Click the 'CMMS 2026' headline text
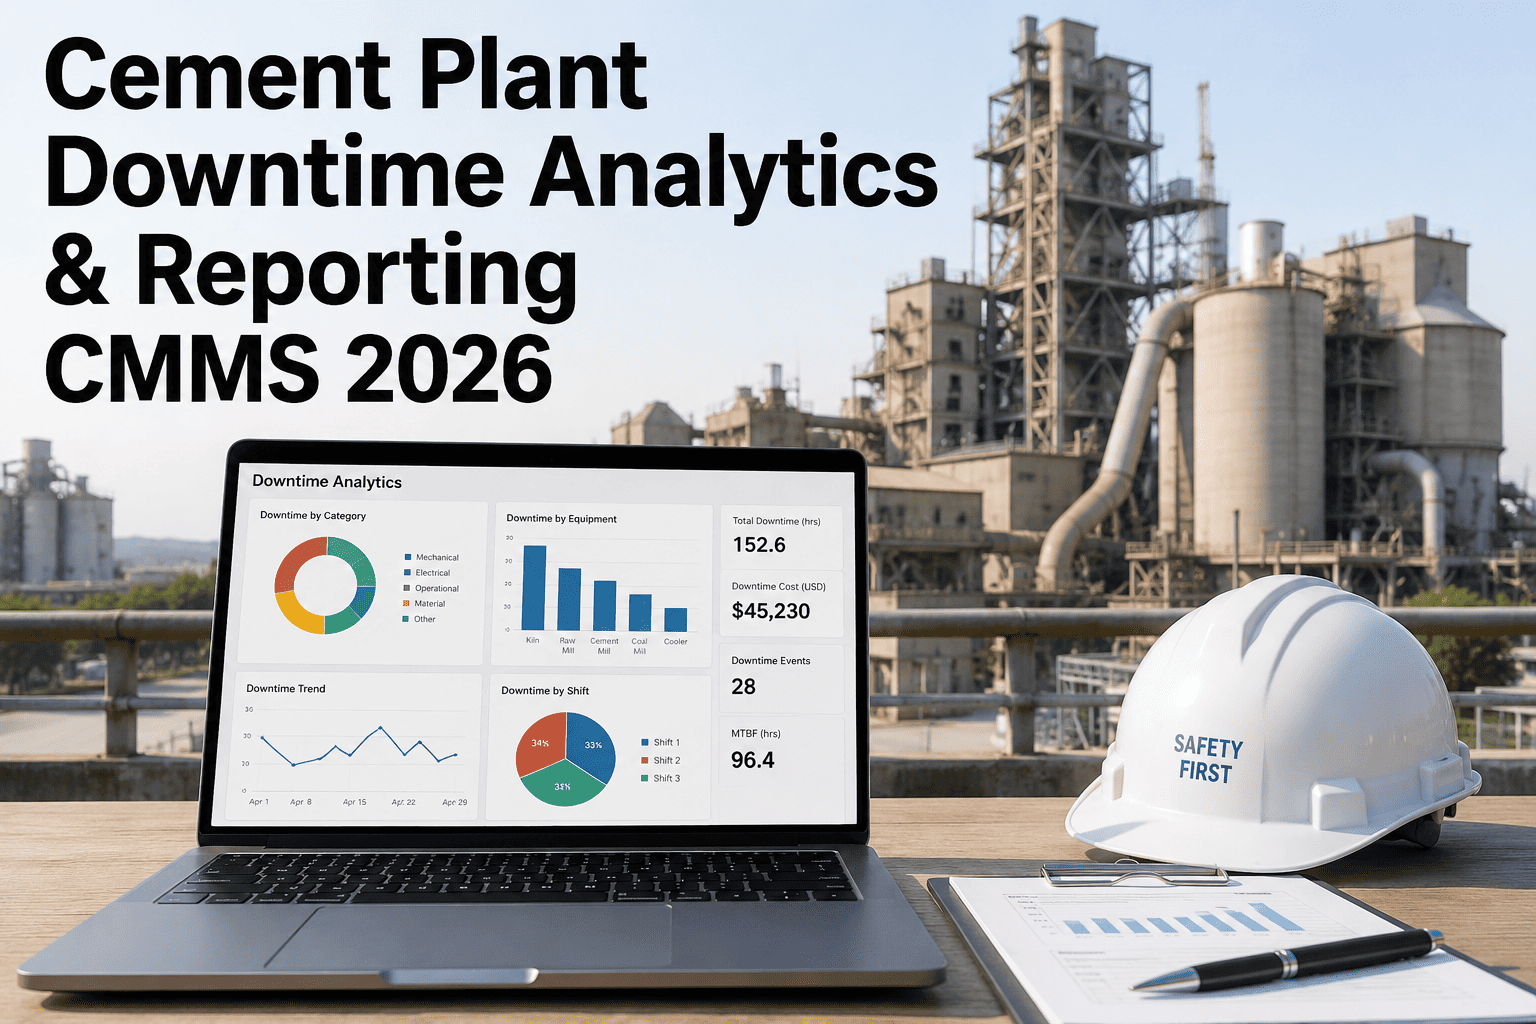The width and height of the screenshot is (1536, 1024). coord(298,368)
